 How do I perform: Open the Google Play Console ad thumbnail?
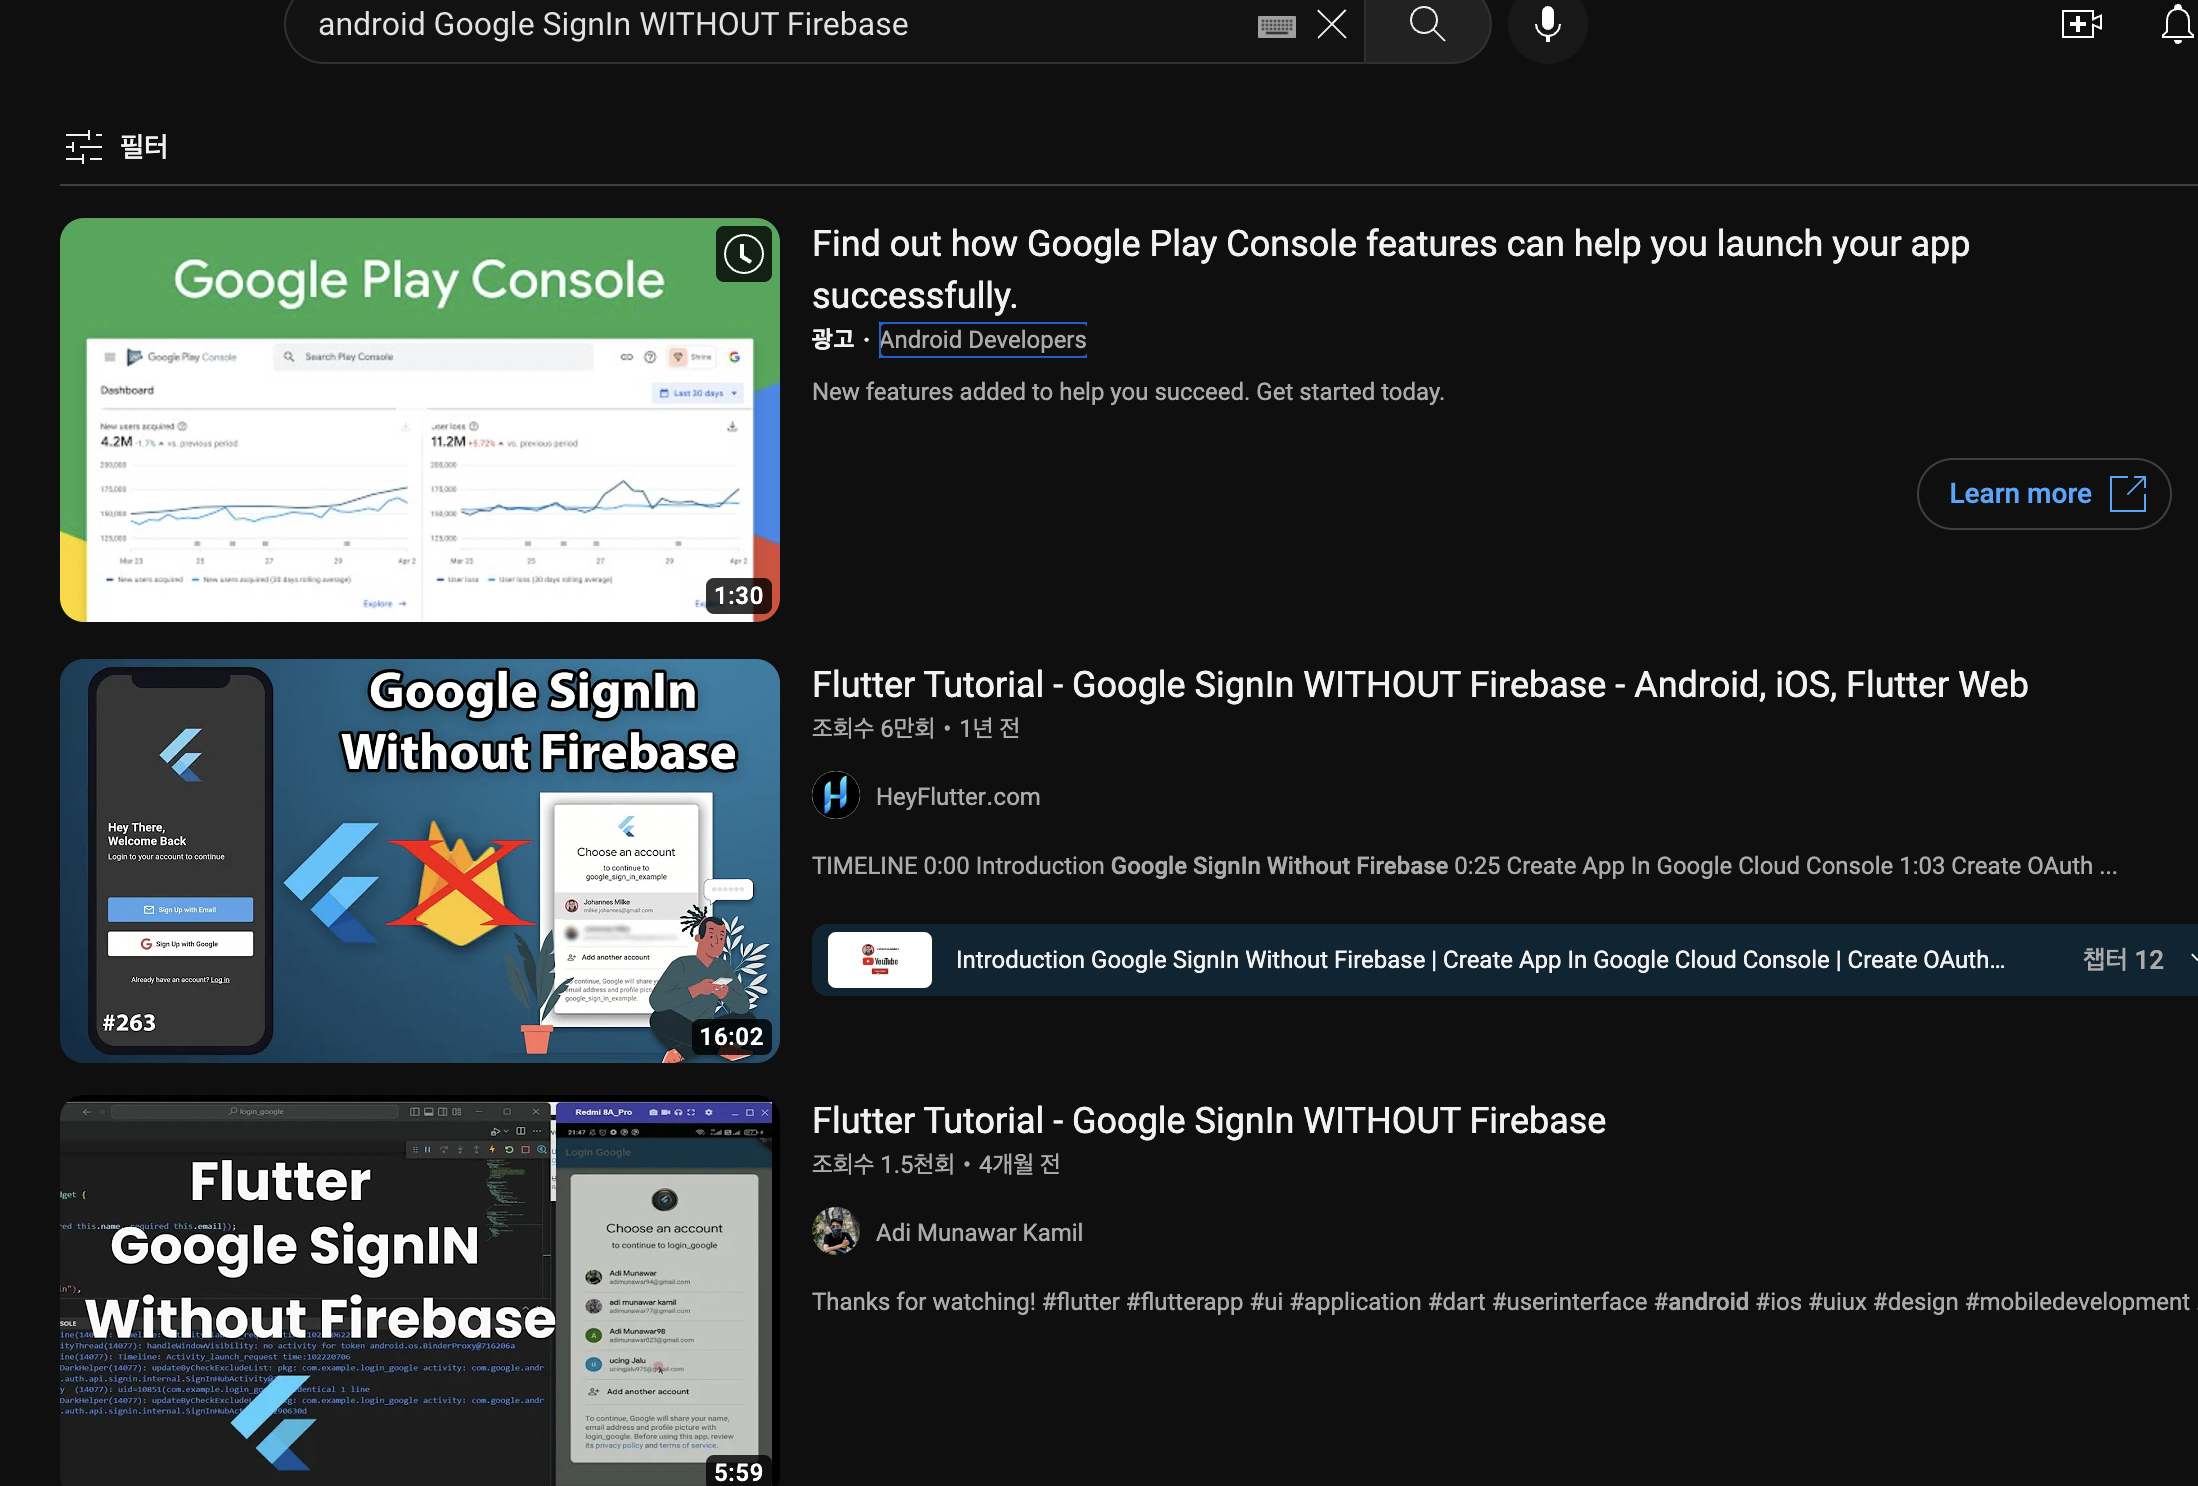click(420, 420)
